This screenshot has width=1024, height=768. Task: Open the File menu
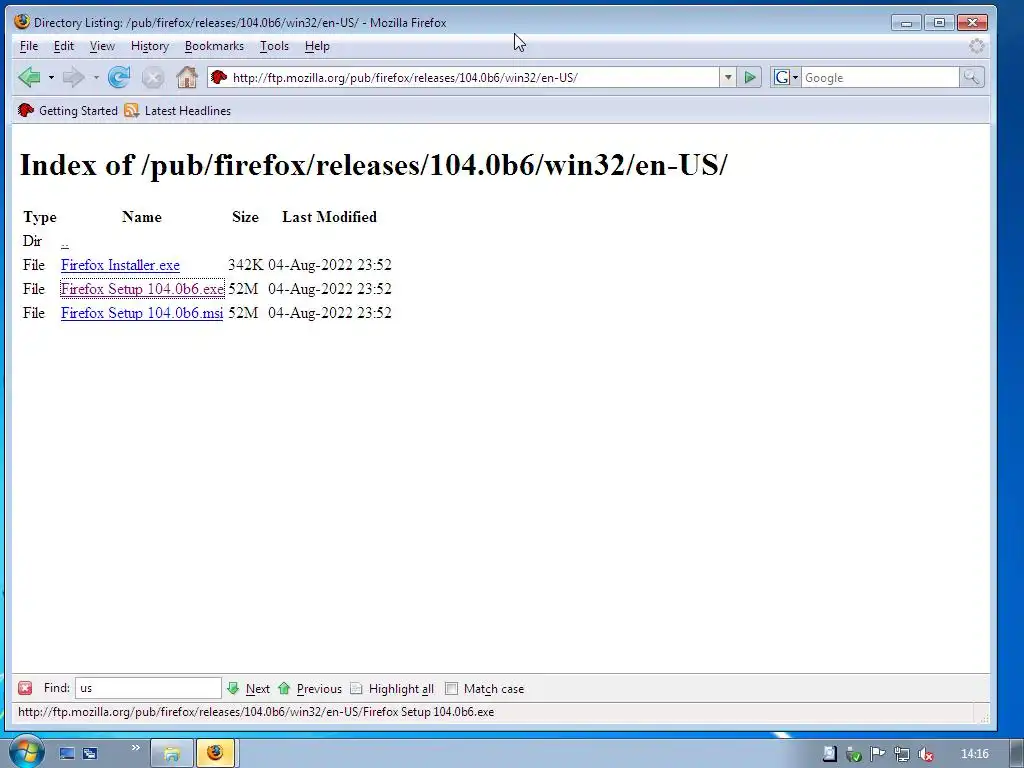[29, 46]
